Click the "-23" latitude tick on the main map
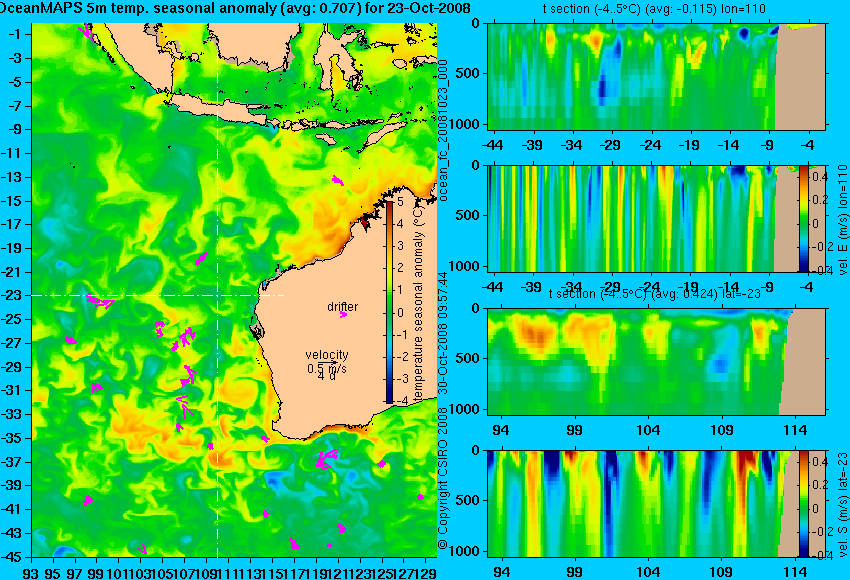Screen dimensions: 850x580 coord(14,295)
